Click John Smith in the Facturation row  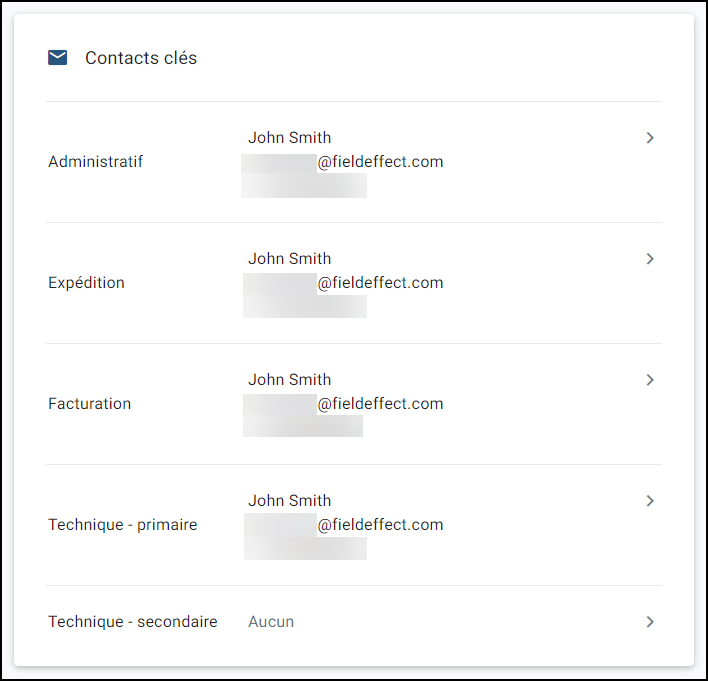(289, 380)
